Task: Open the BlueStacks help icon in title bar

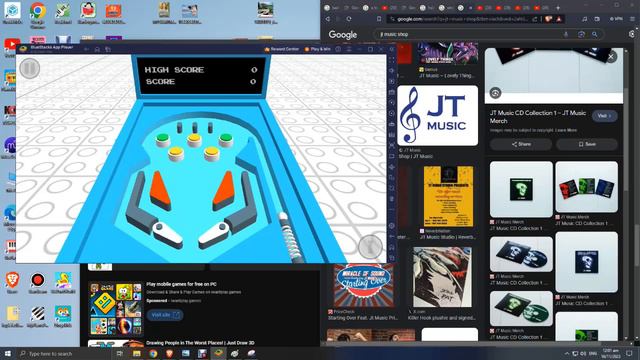Action: [x=338, y=49]
